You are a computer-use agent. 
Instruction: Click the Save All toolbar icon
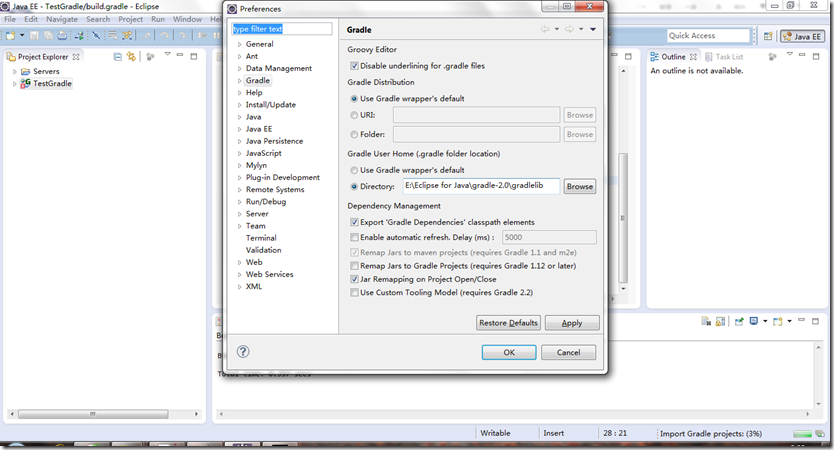tap(48, 35)
